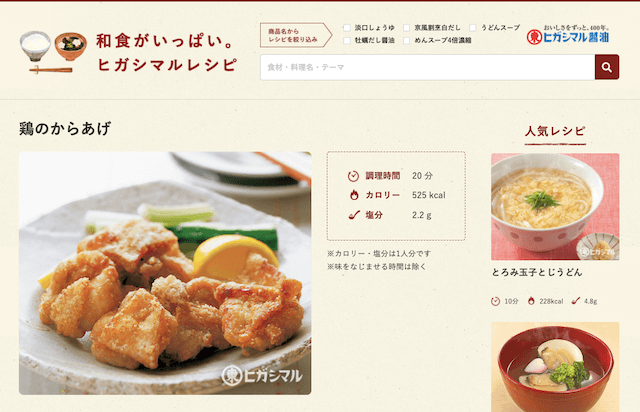Click the clock icon next to 10分
This screenshot has height=412, width=640.
[x=495, y=301]
